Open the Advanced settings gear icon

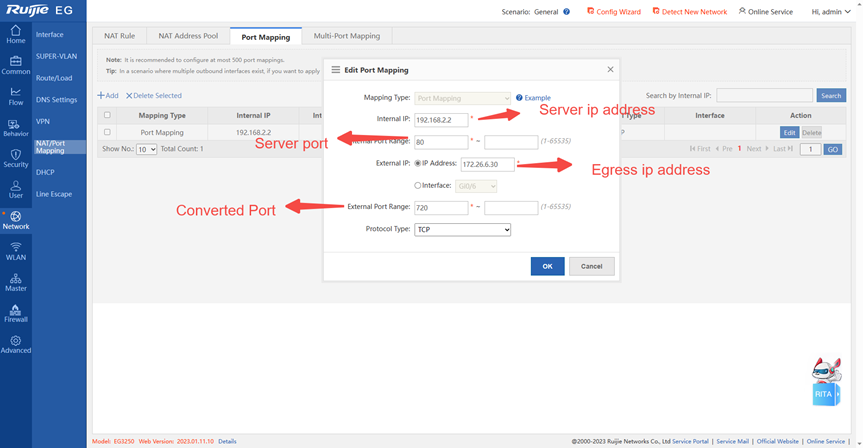[x=15, y=344]
